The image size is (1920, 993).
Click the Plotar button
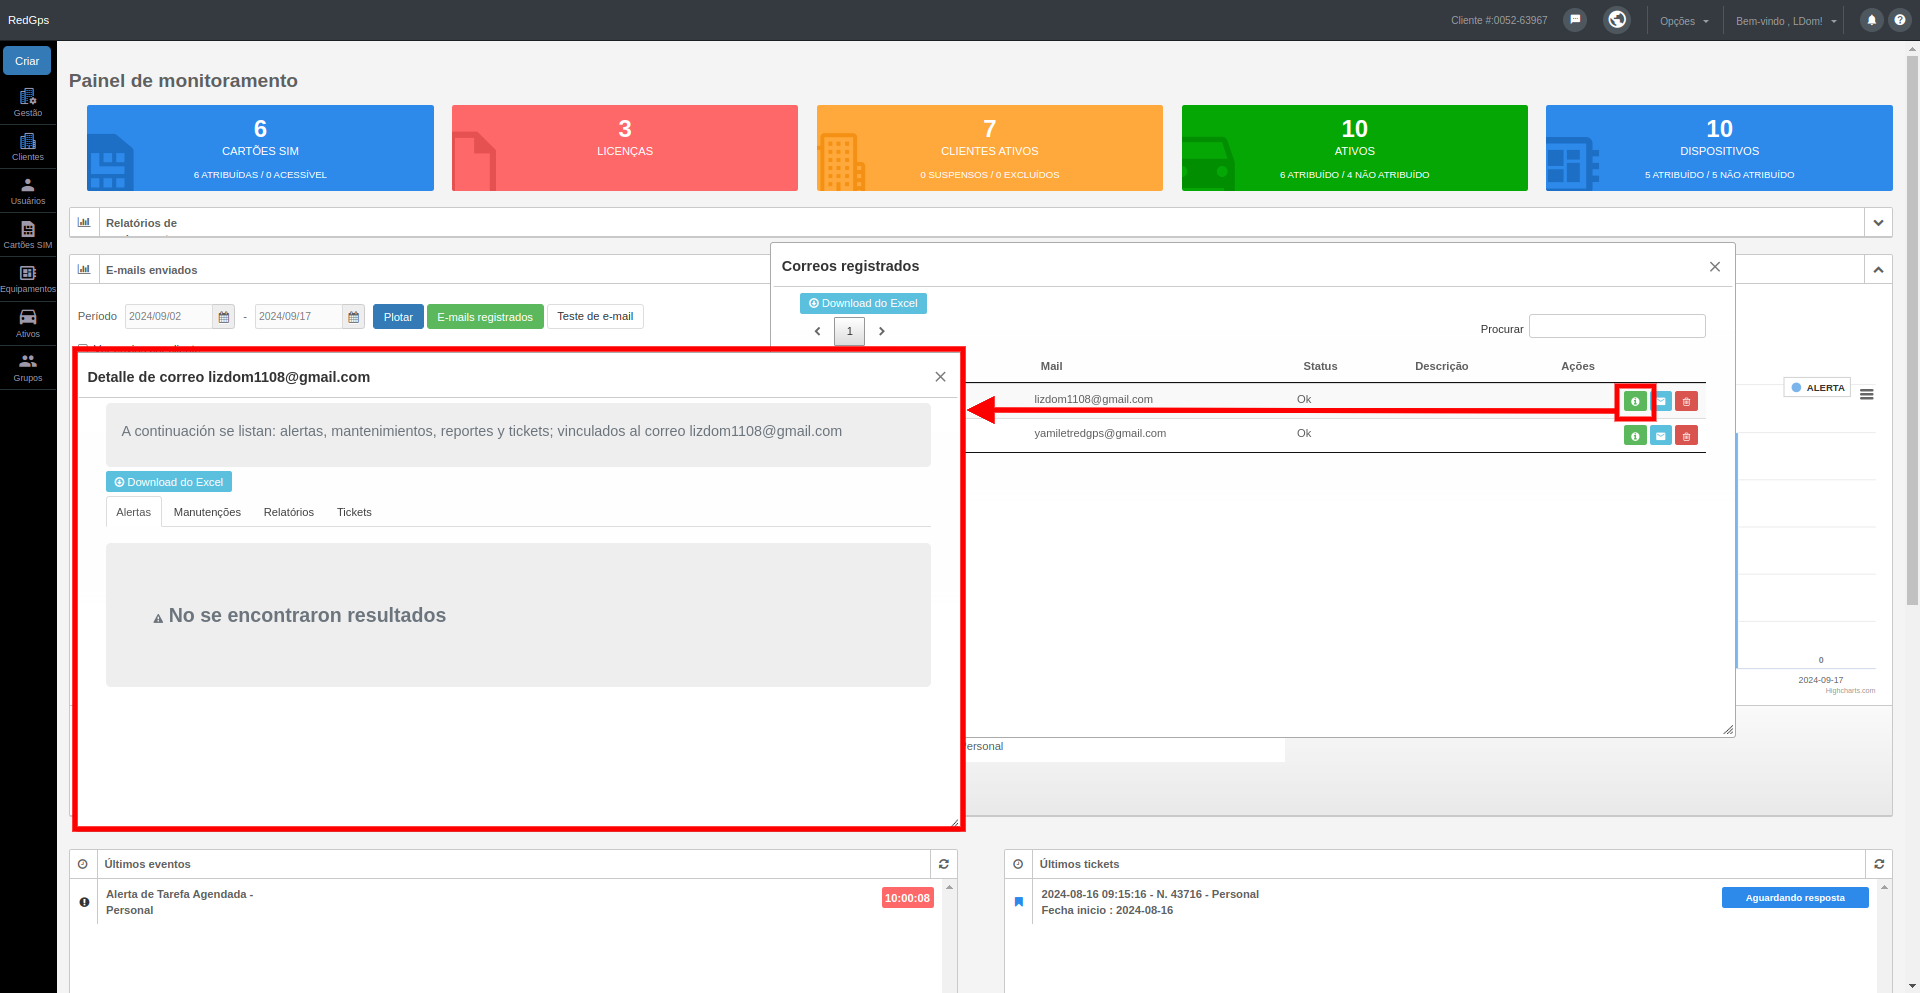pos(398,317)
